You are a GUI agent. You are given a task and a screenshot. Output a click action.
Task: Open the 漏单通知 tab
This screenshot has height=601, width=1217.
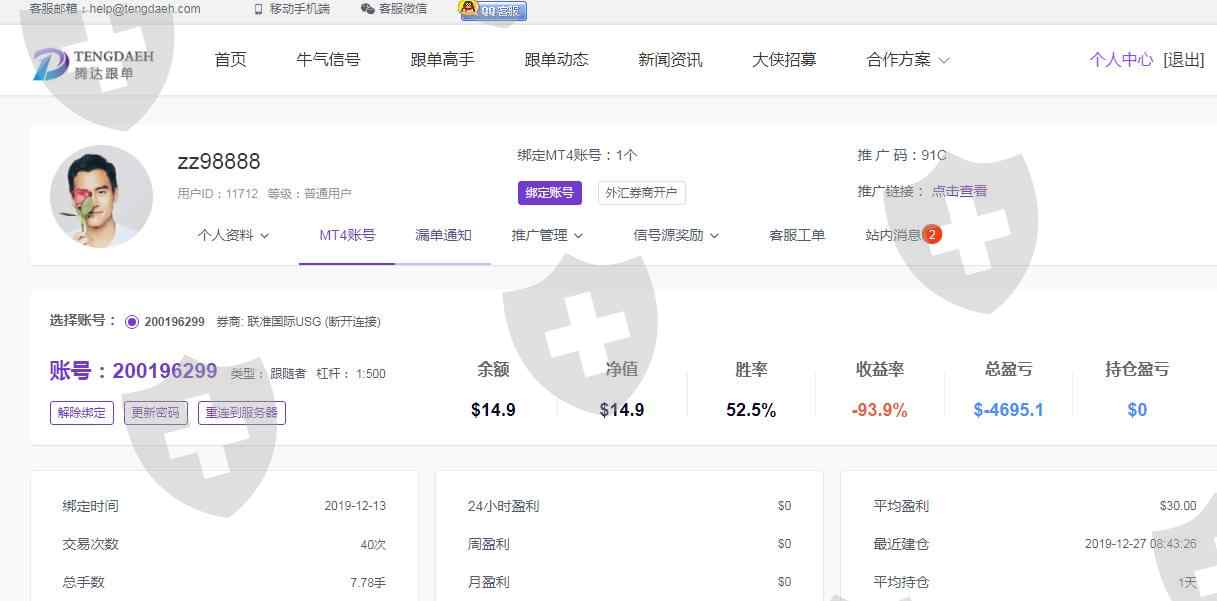click(443, 236)
